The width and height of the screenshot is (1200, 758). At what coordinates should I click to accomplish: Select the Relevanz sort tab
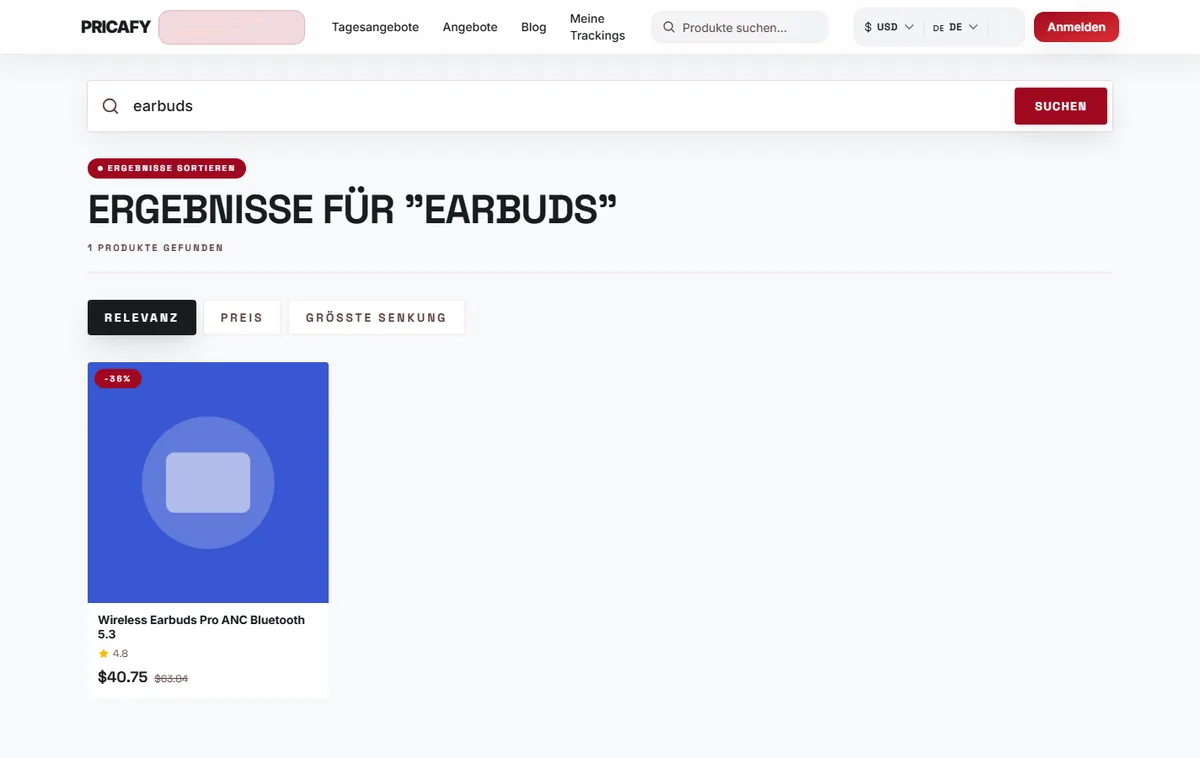[142, 317]
